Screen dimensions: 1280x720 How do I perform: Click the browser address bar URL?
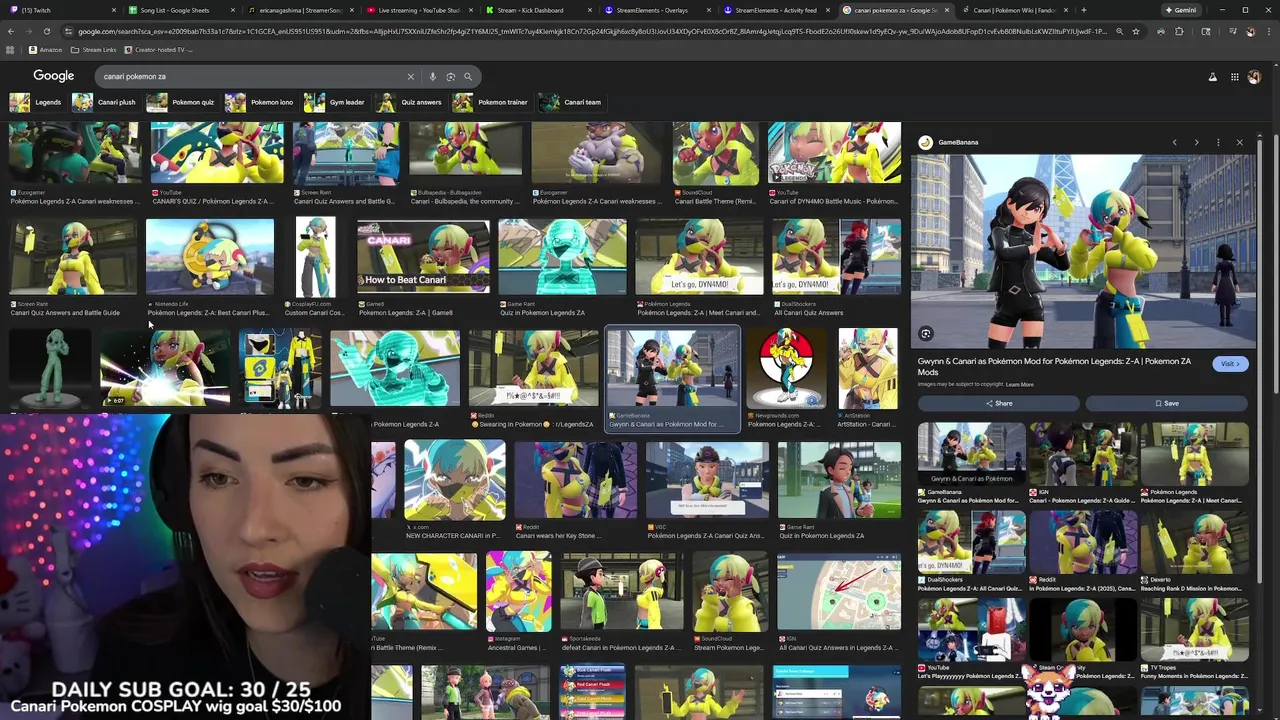click(x=592, y=31)
